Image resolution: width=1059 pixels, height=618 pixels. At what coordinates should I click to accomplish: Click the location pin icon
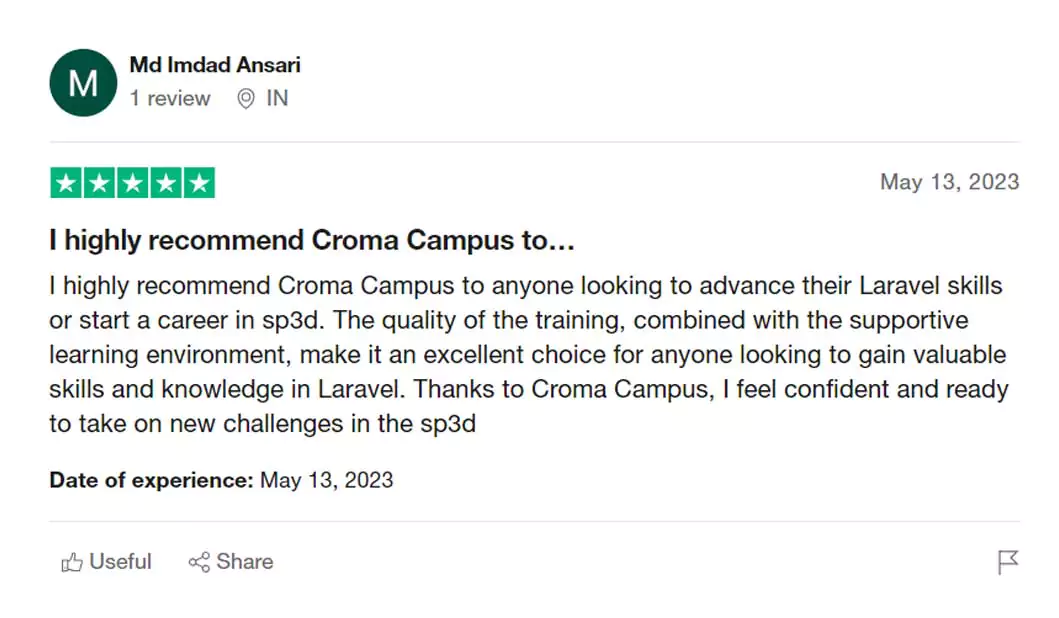click(246, 99)
